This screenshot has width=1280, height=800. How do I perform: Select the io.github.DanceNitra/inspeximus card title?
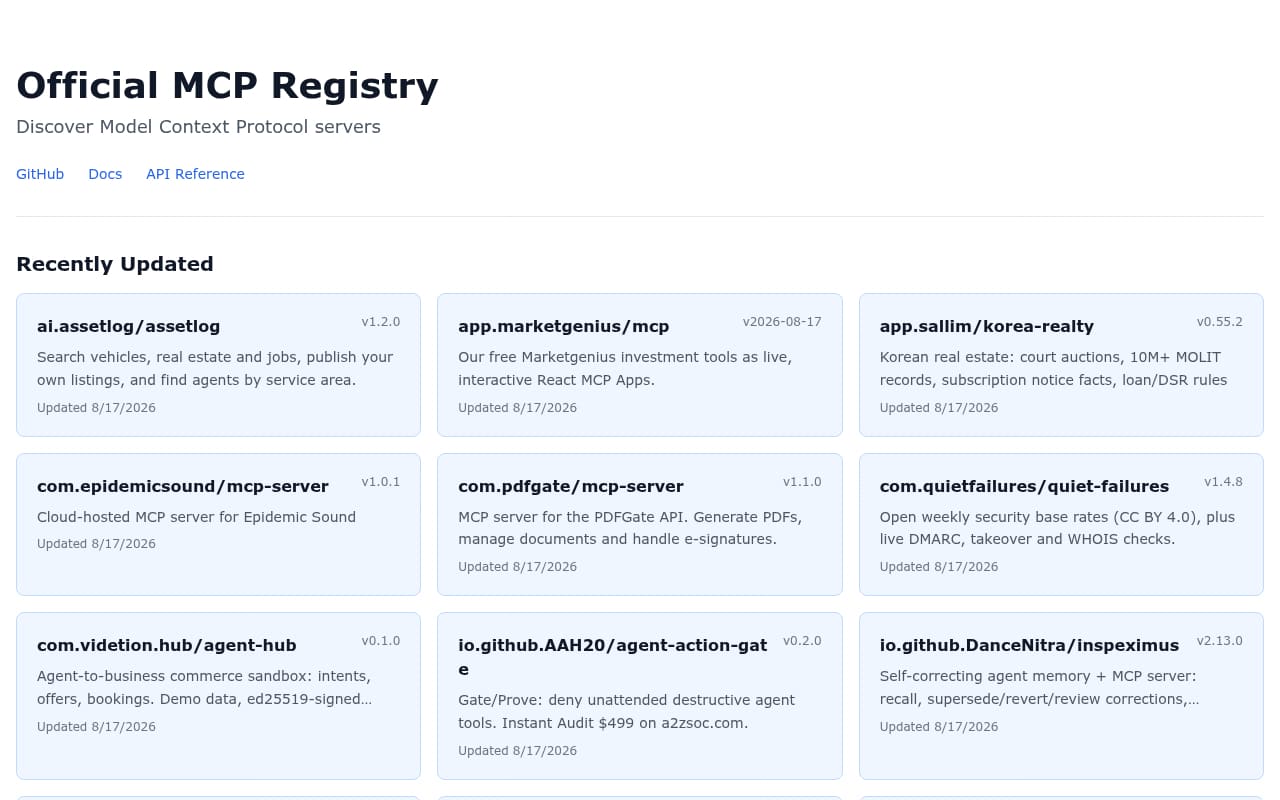point(1029,645)
